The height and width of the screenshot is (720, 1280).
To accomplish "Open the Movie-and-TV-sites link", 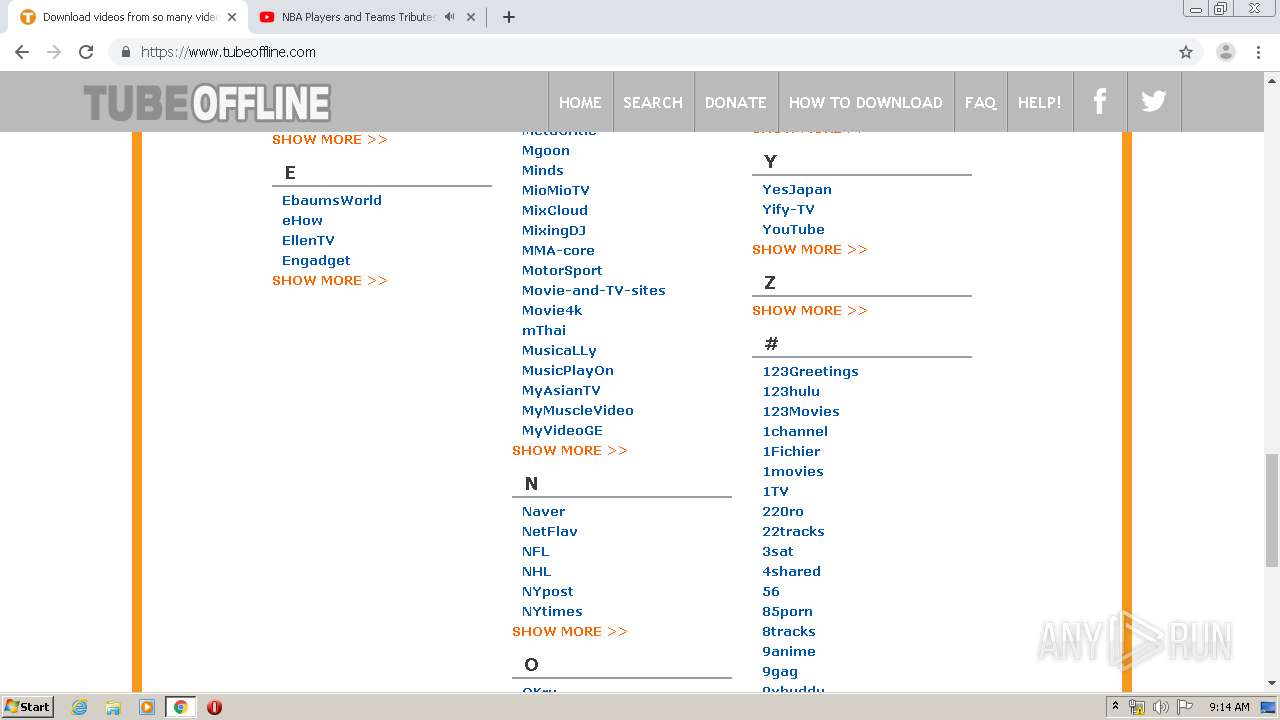I will [x=594, y=290].
